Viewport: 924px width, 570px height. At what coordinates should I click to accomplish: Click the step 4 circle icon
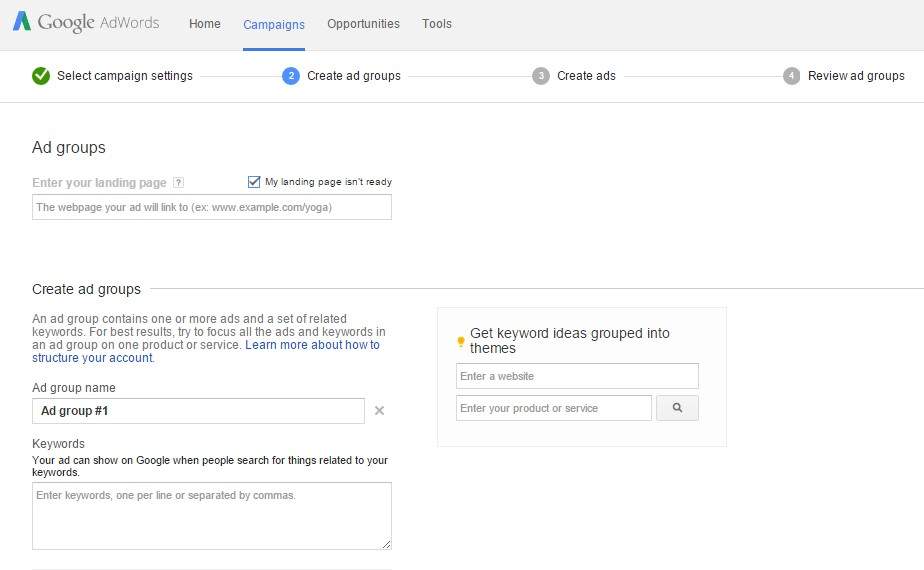(x=792, y=76)
